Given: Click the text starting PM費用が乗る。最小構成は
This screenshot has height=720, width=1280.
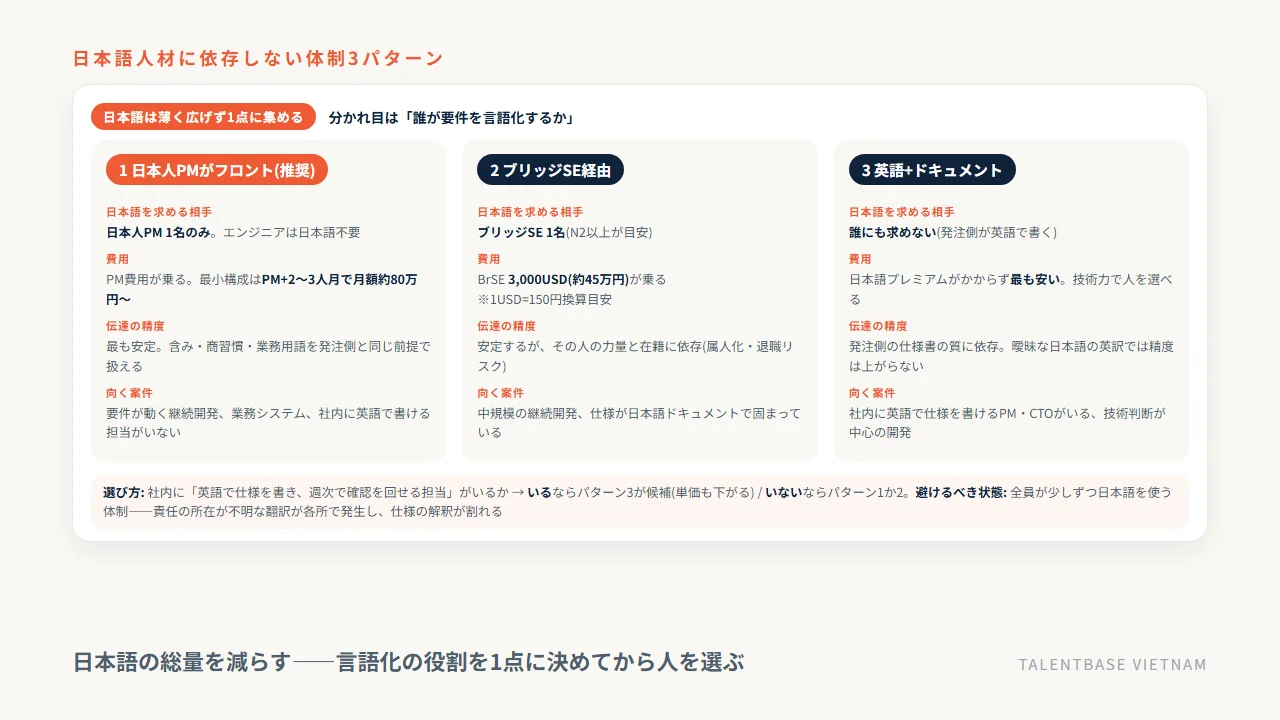Looking at the screenshot, I should click(262, 289).
